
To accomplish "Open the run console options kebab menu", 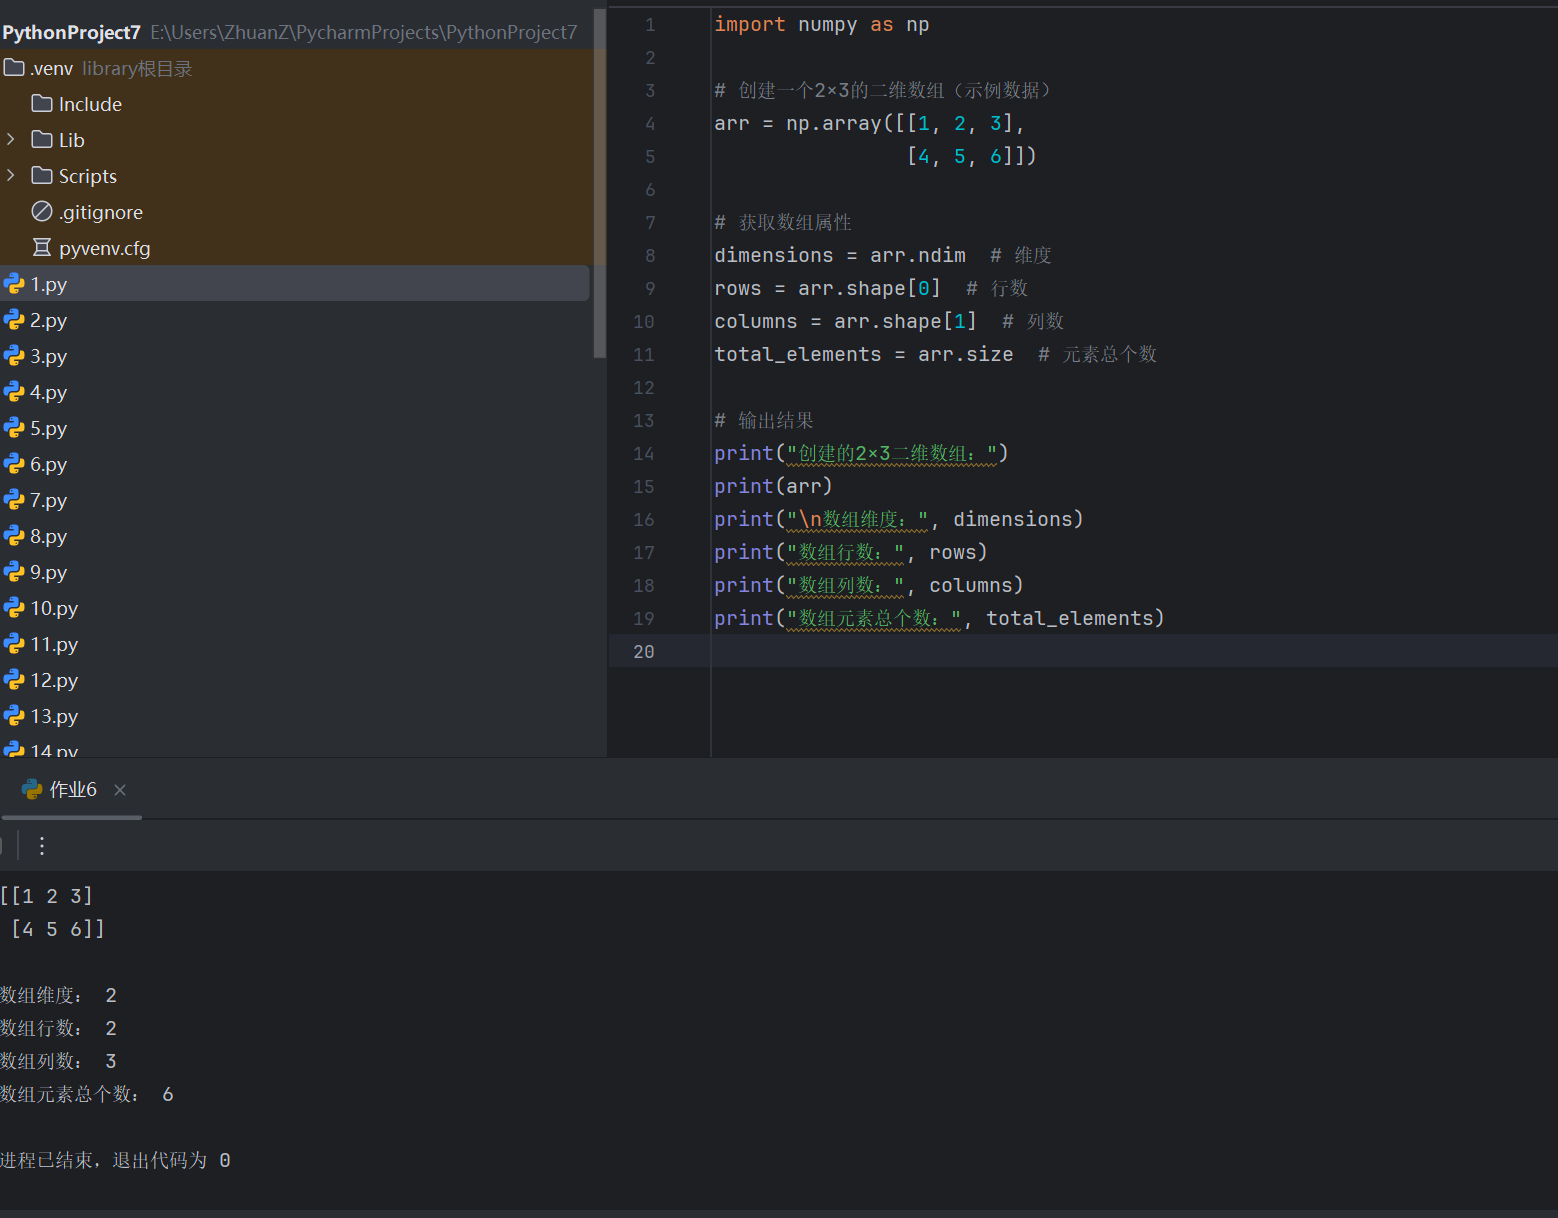I will coord(41,845).
